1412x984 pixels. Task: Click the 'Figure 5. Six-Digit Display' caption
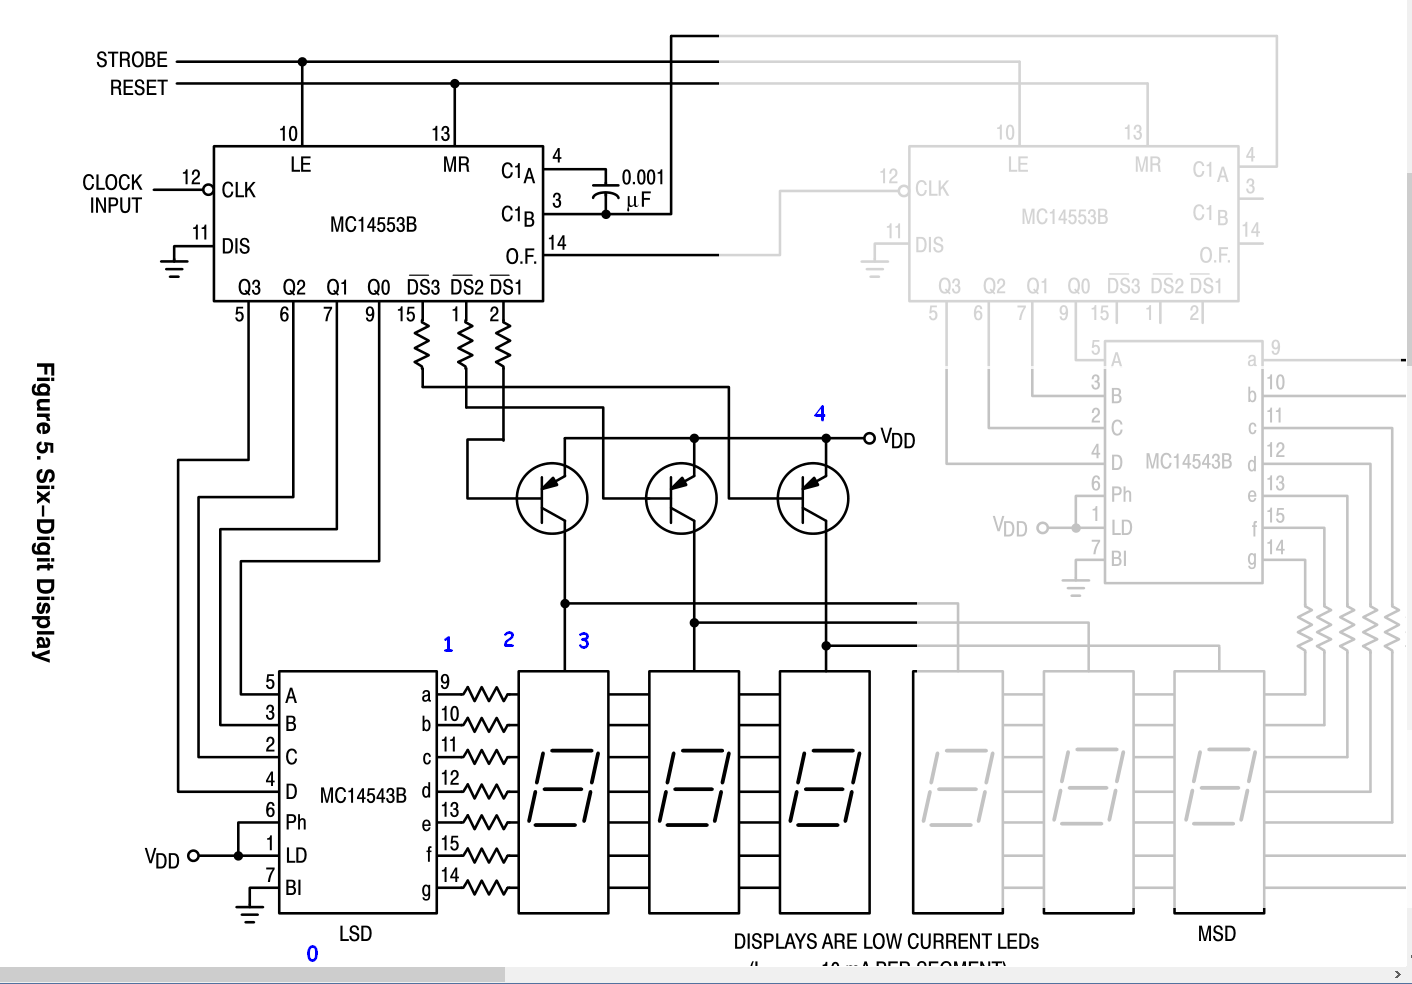click(44, 512)
